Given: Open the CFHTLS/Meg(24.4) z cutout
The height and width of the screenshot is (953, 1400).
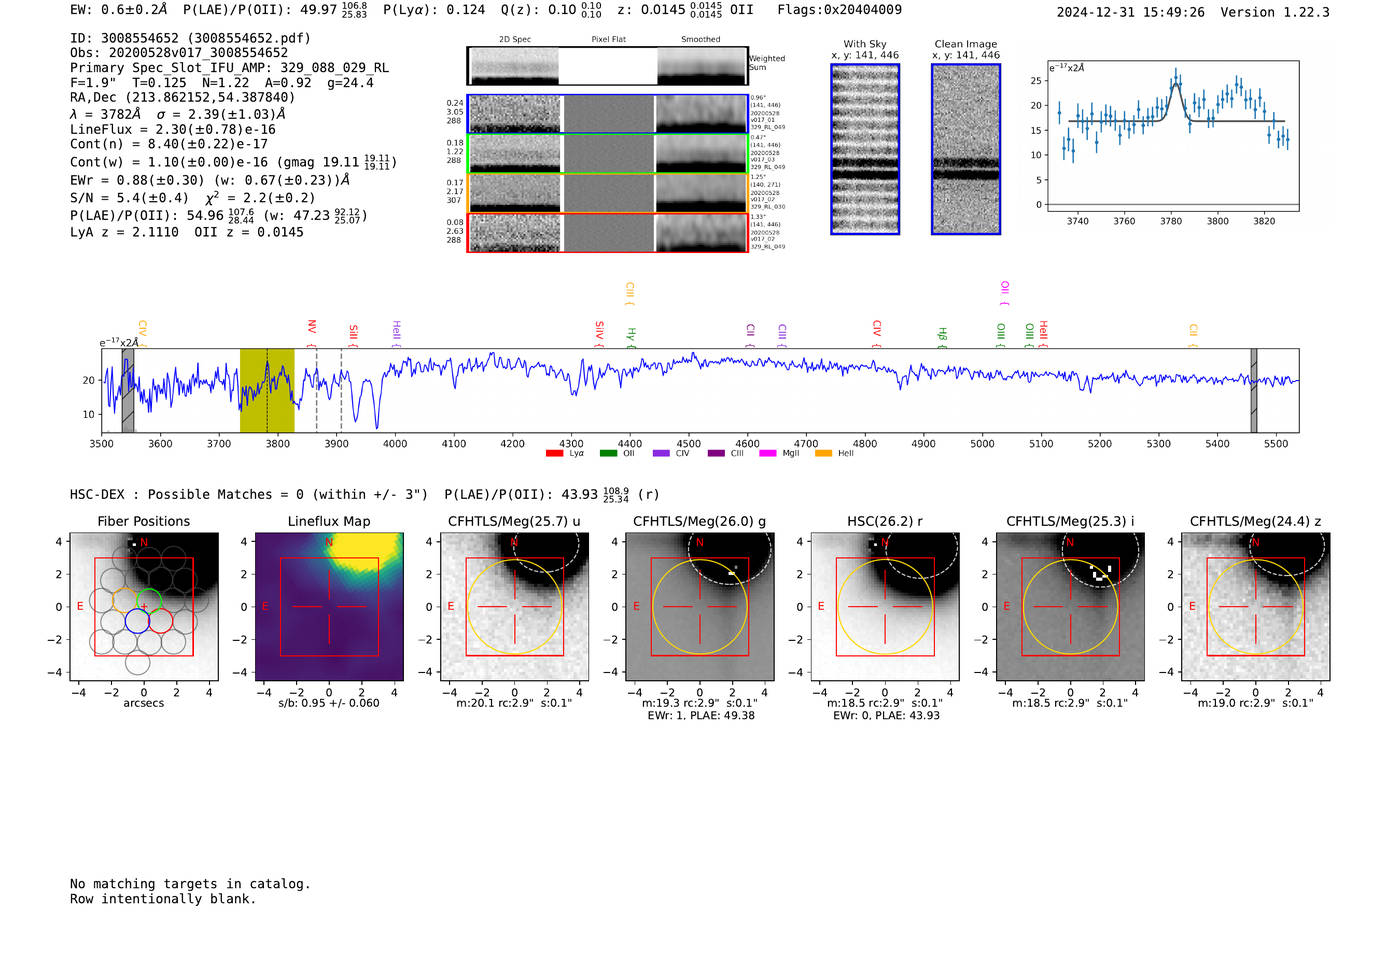Looking at the screenshot, I should (1256, 607).
